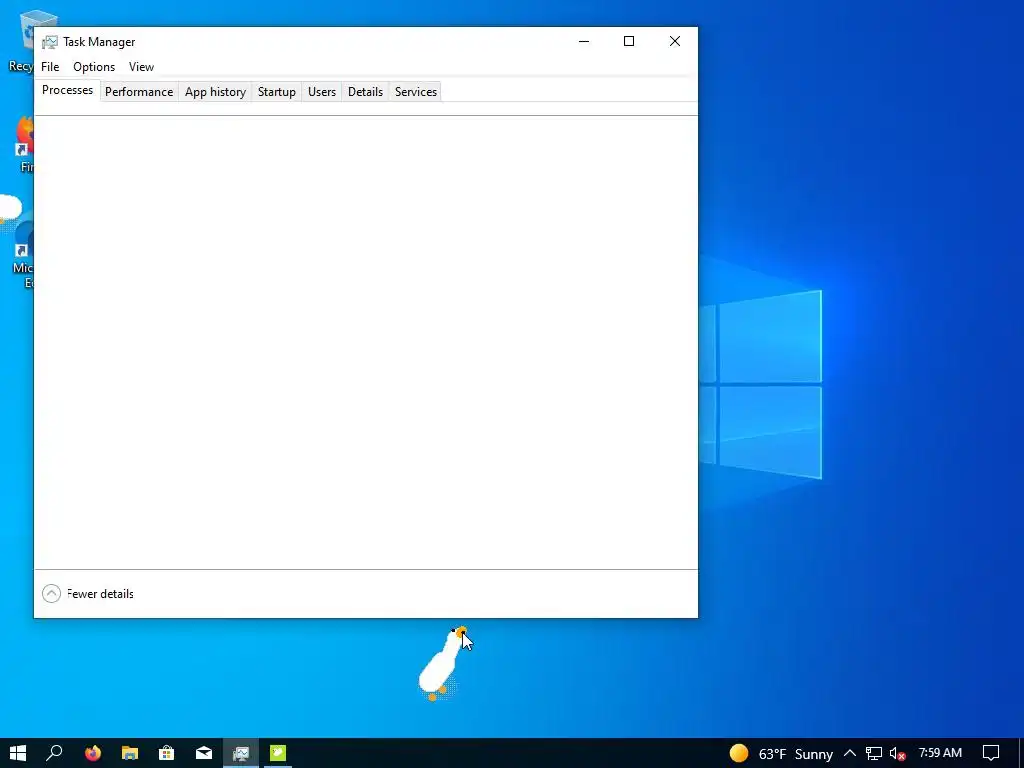Viewport: 1024px width, 768px height.
Task: Maximize the Task Manager window
Action: 629,41
